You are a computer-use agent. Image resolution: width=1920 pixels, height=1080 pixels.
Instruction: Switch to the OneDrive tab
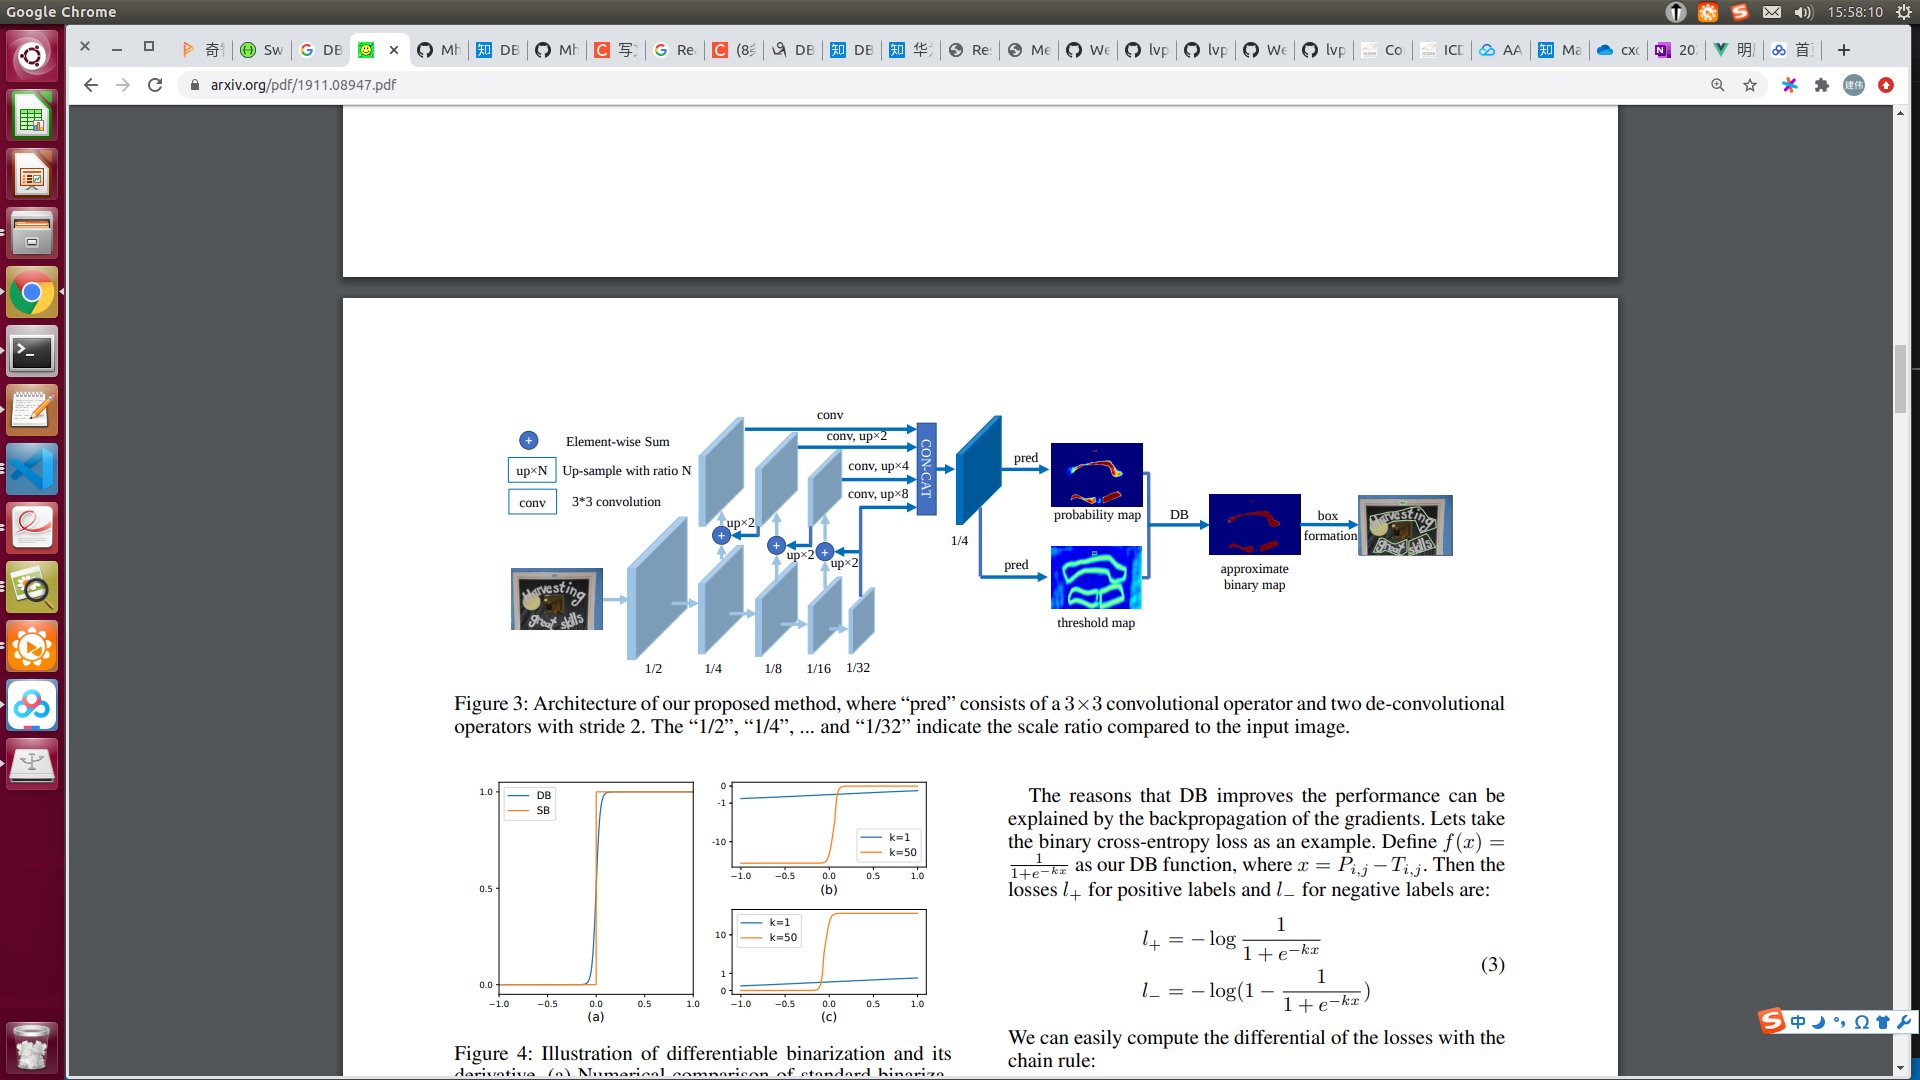(x=1616, y=50)
